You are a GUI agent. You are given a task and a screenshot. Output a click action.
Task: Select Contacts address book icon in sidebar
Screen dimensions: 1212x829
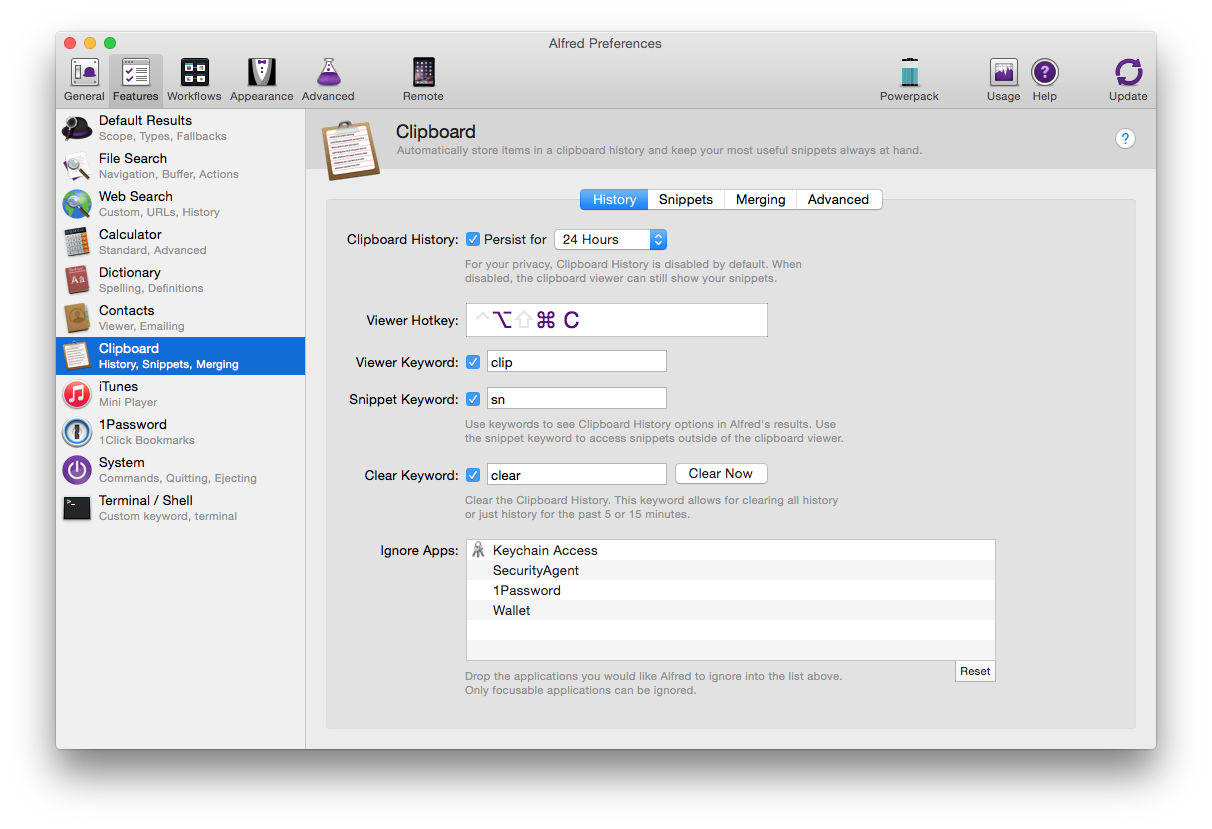click(x=77, y=318)
